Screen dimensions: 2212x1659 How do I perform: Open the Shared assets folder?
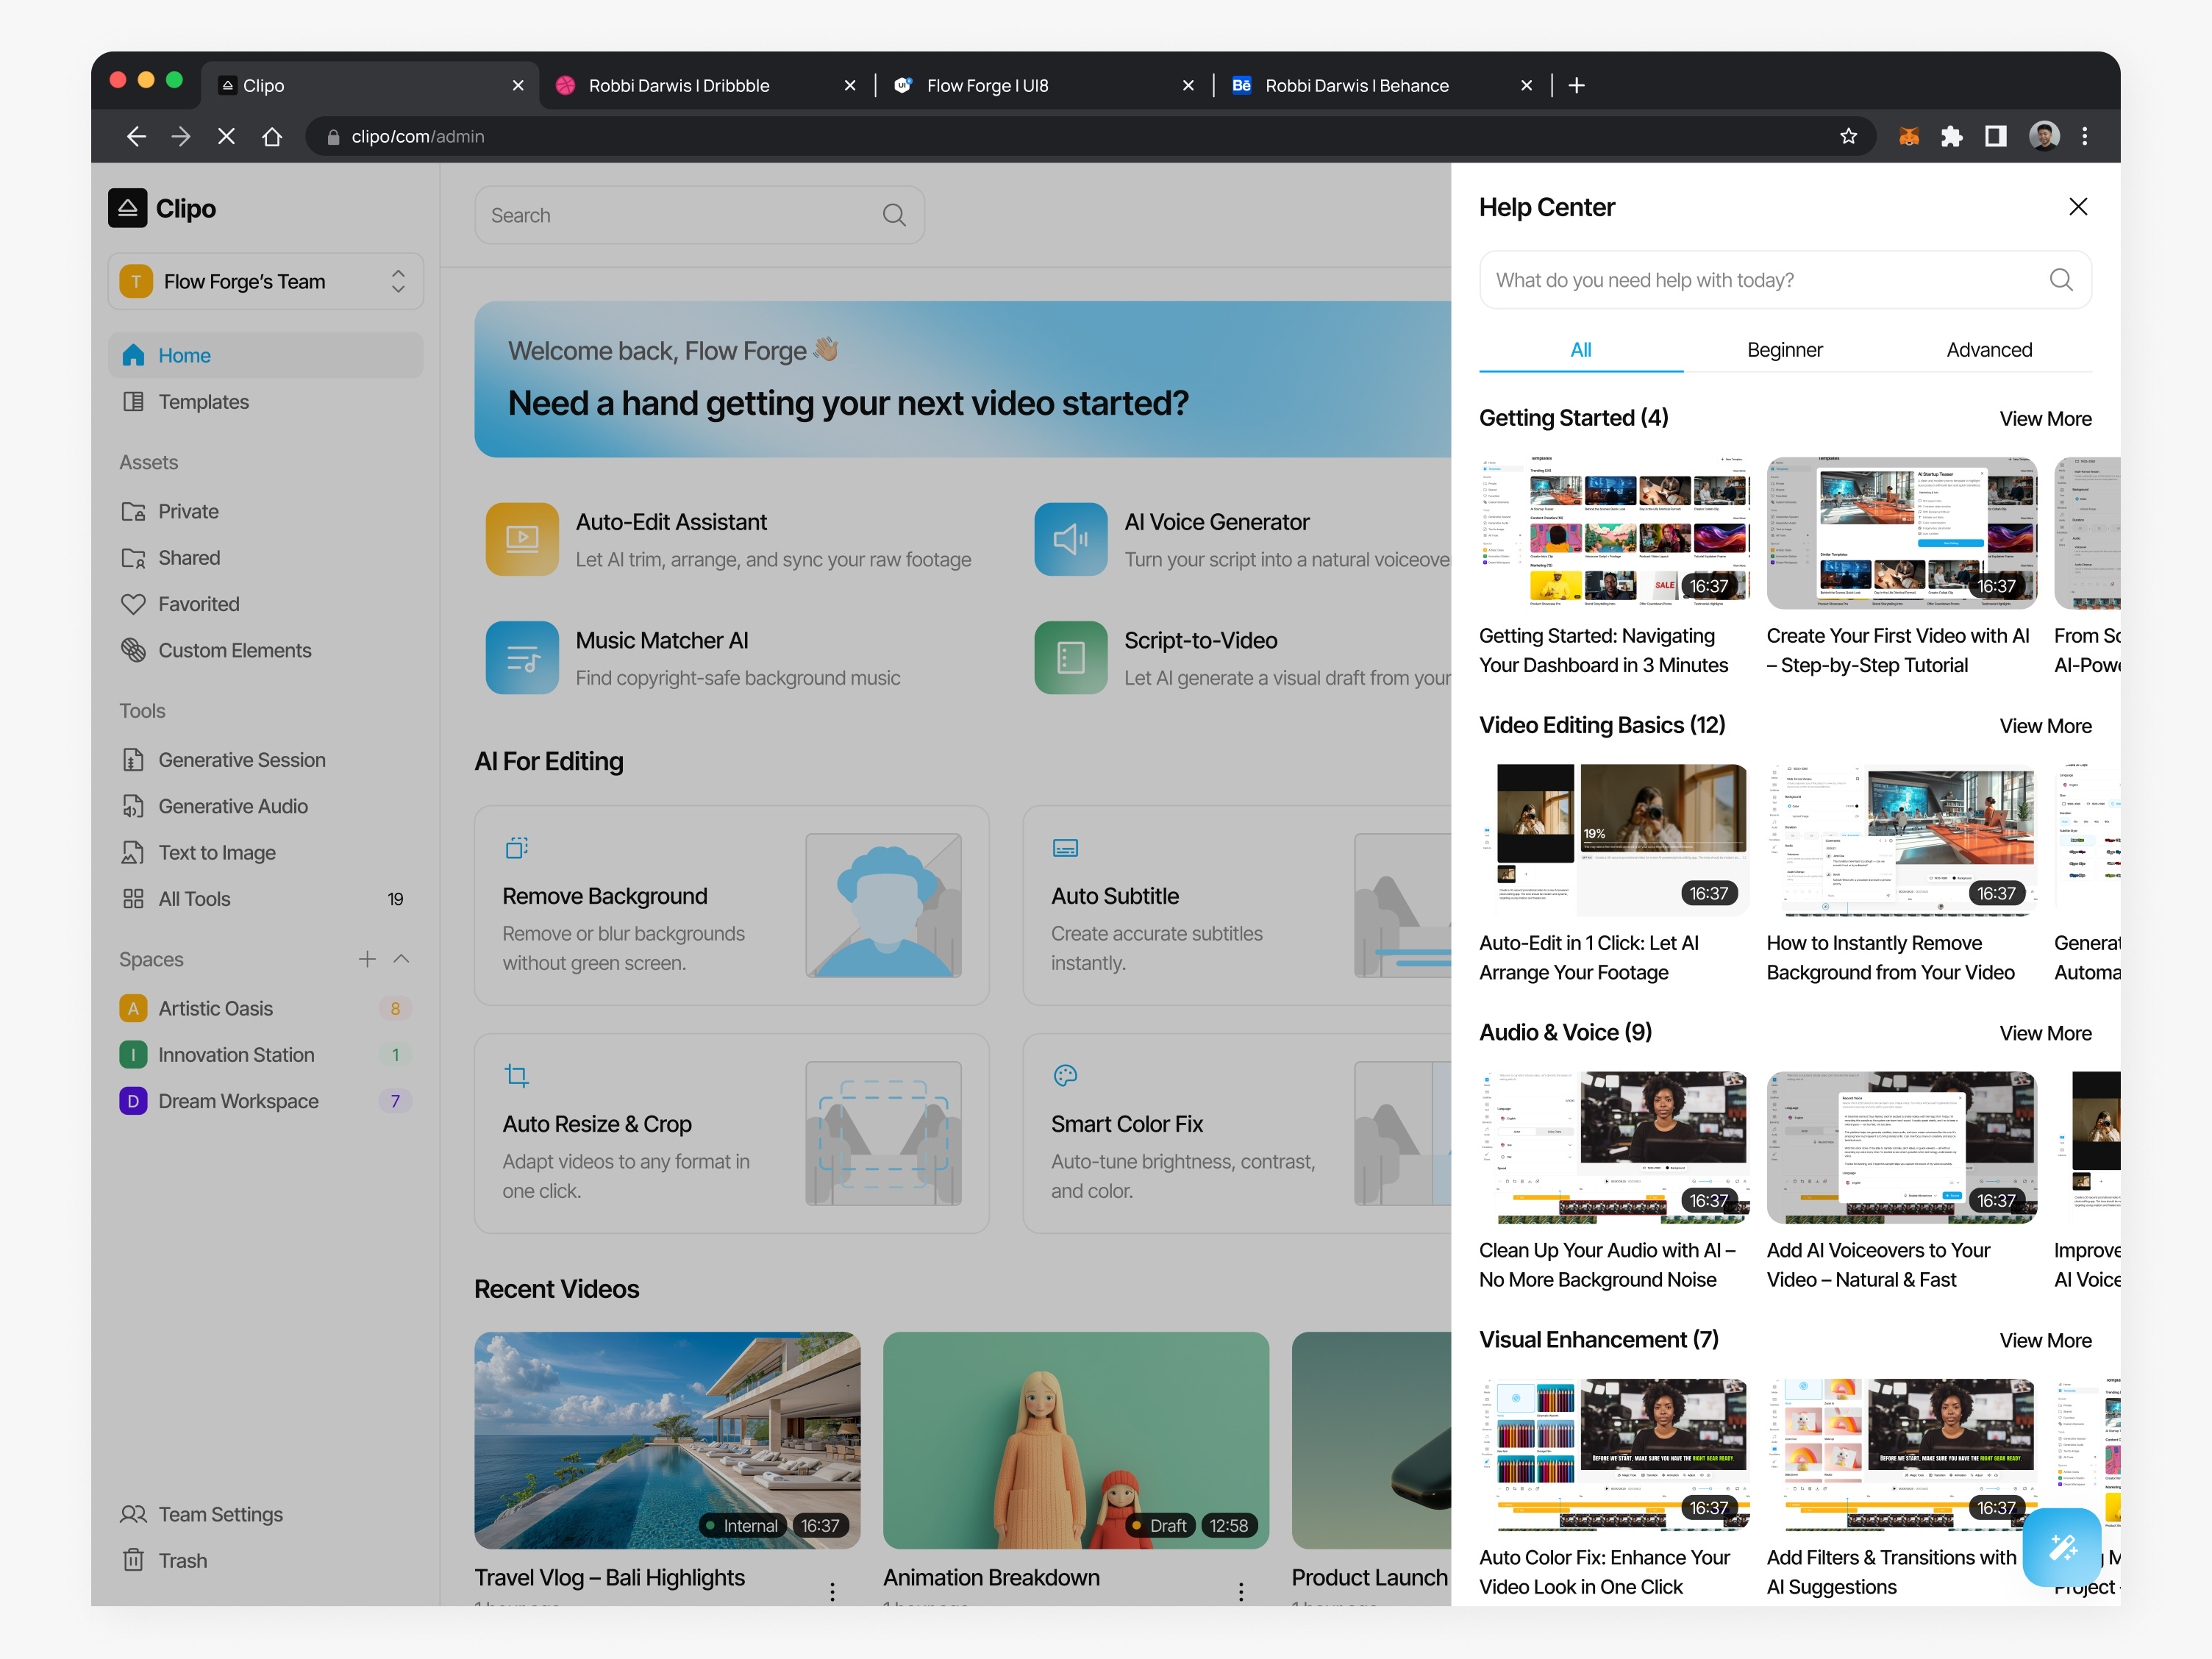pos(189,557)
